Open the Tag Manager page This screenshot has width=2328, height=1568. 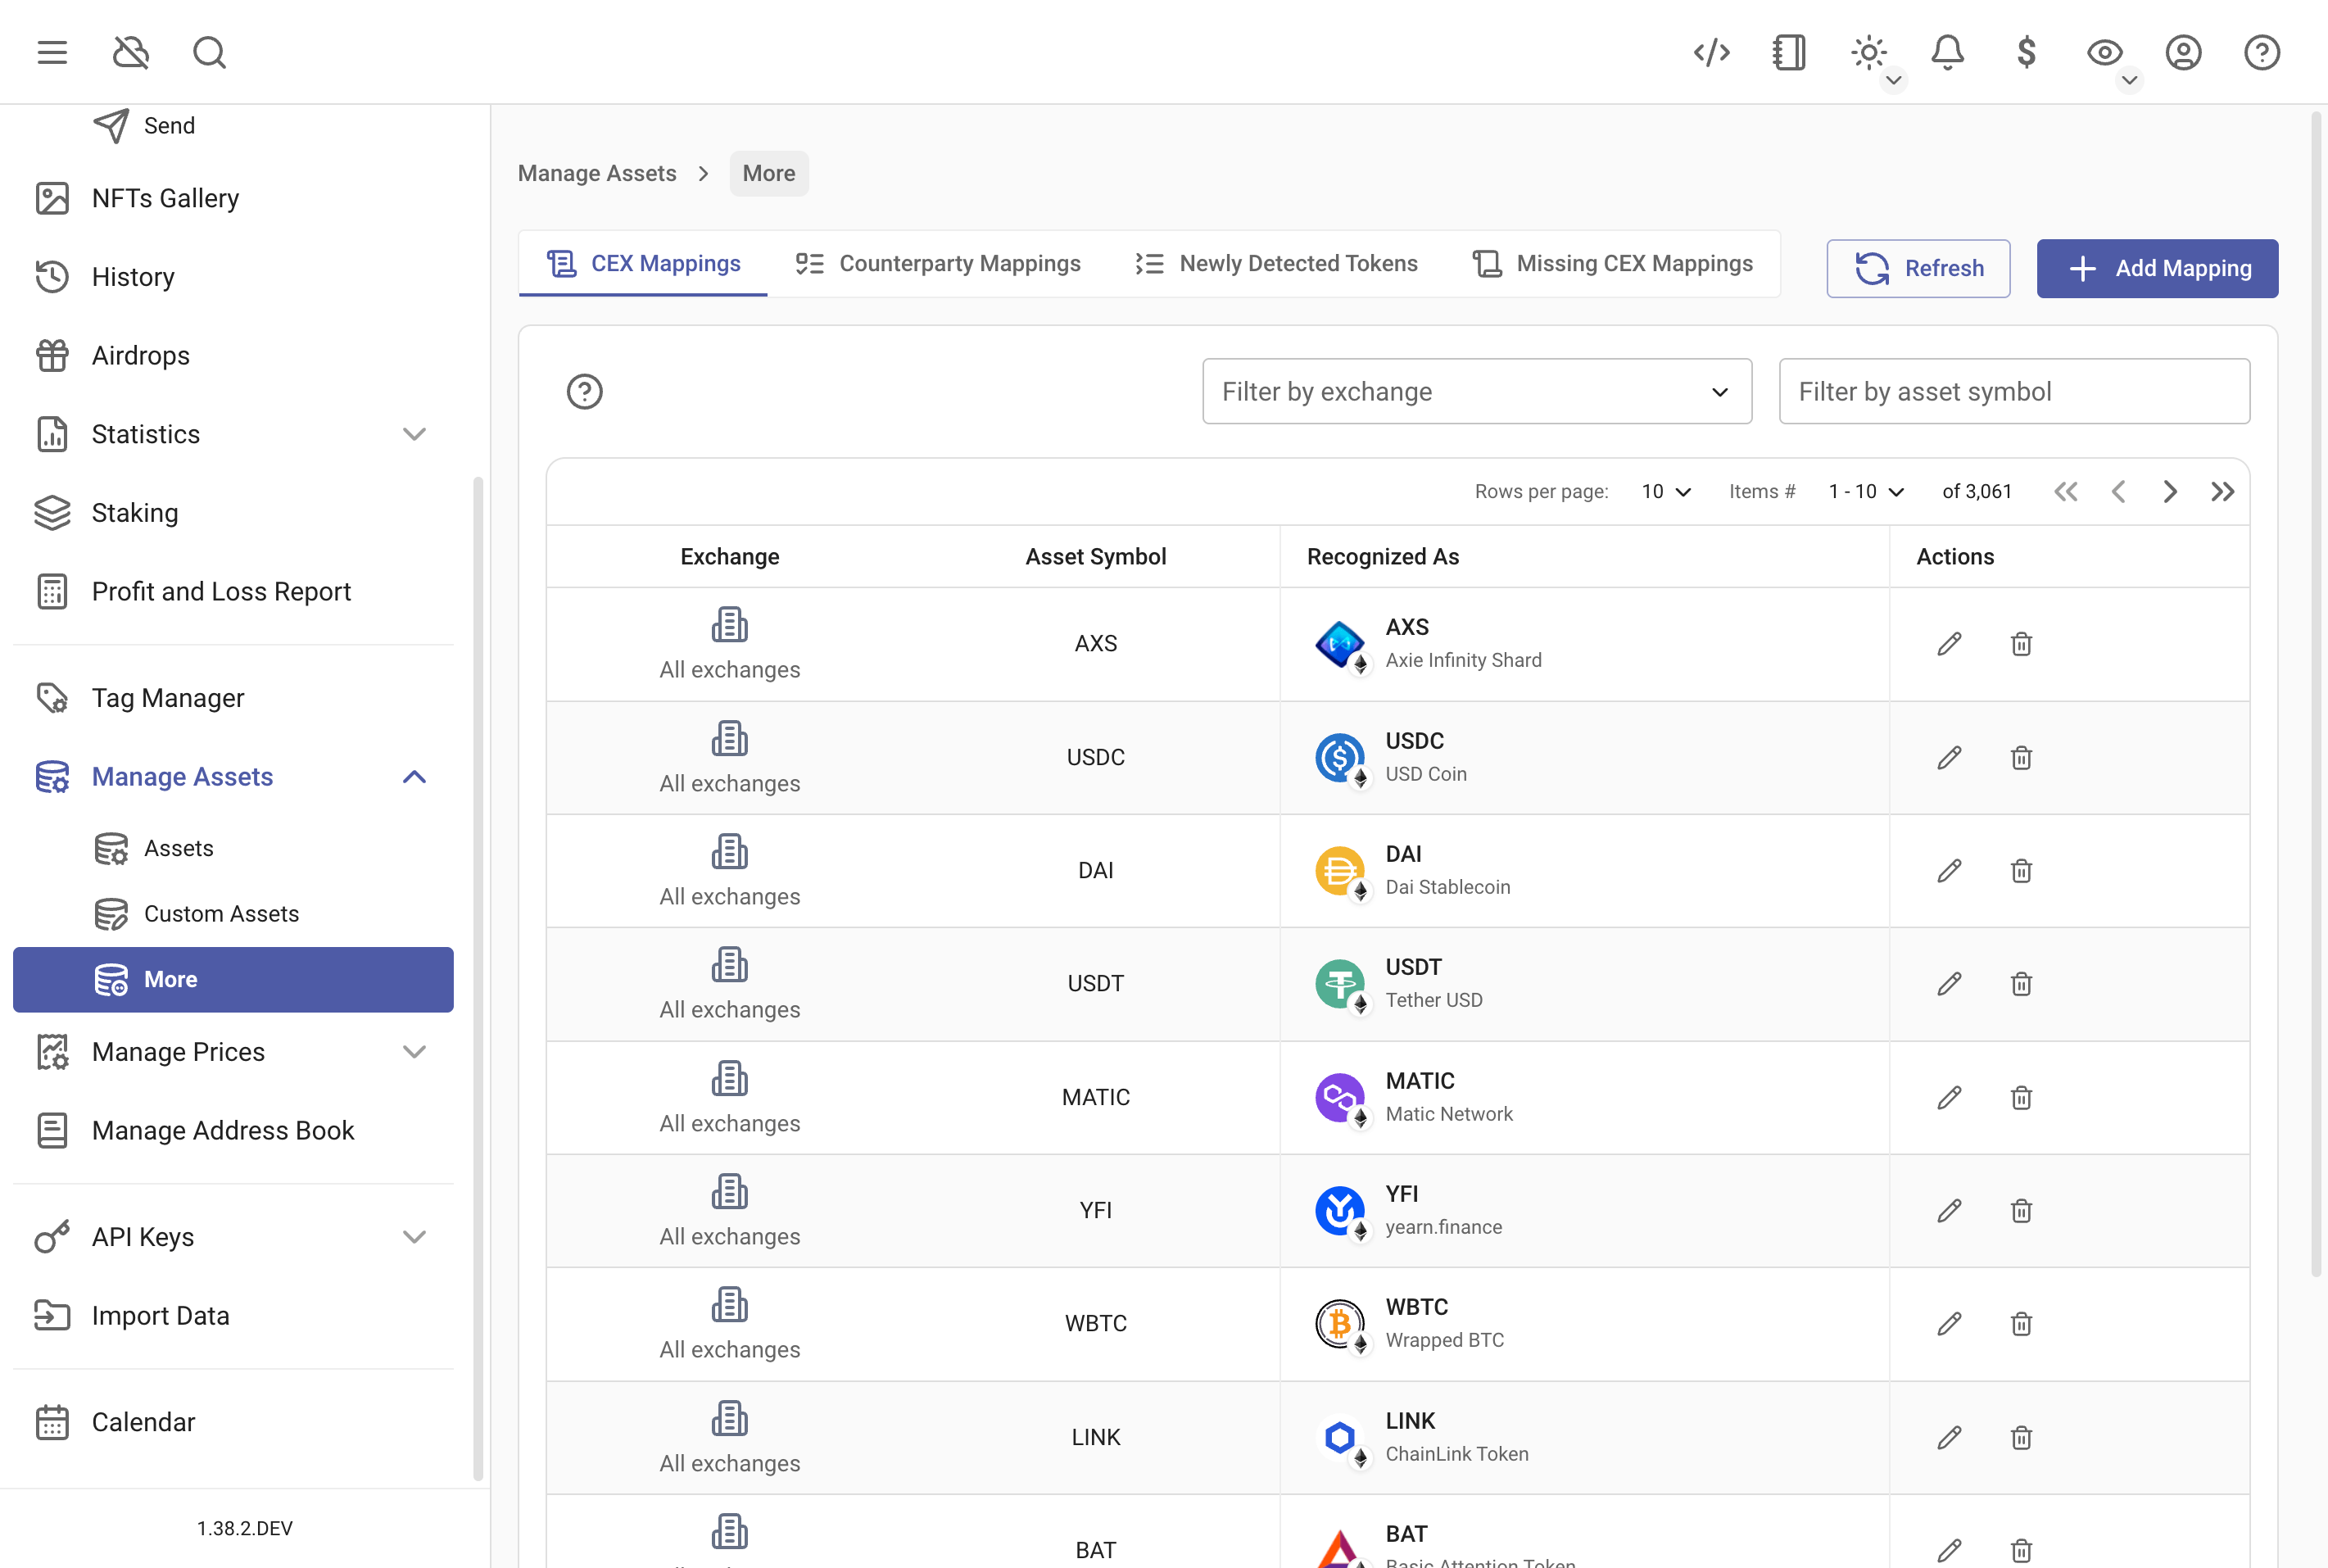(x=233, y=698)
